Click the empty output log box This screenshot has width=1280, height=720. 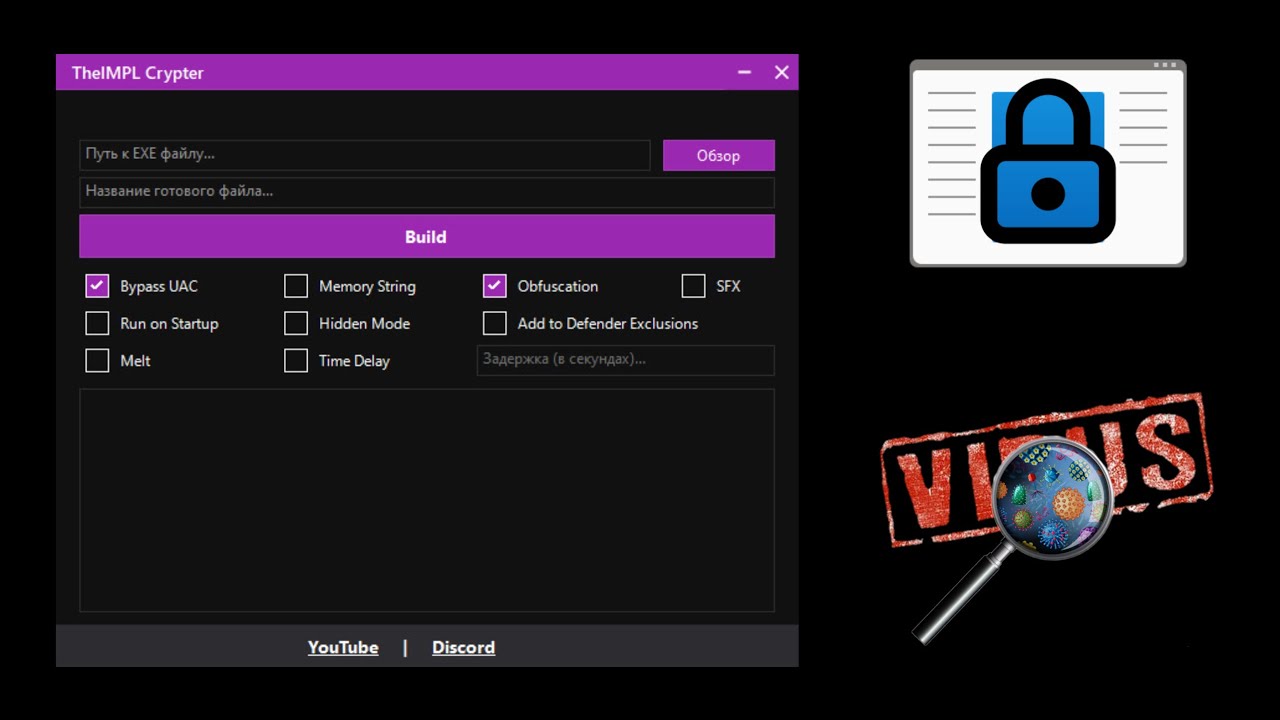click(x=427, y=500)
